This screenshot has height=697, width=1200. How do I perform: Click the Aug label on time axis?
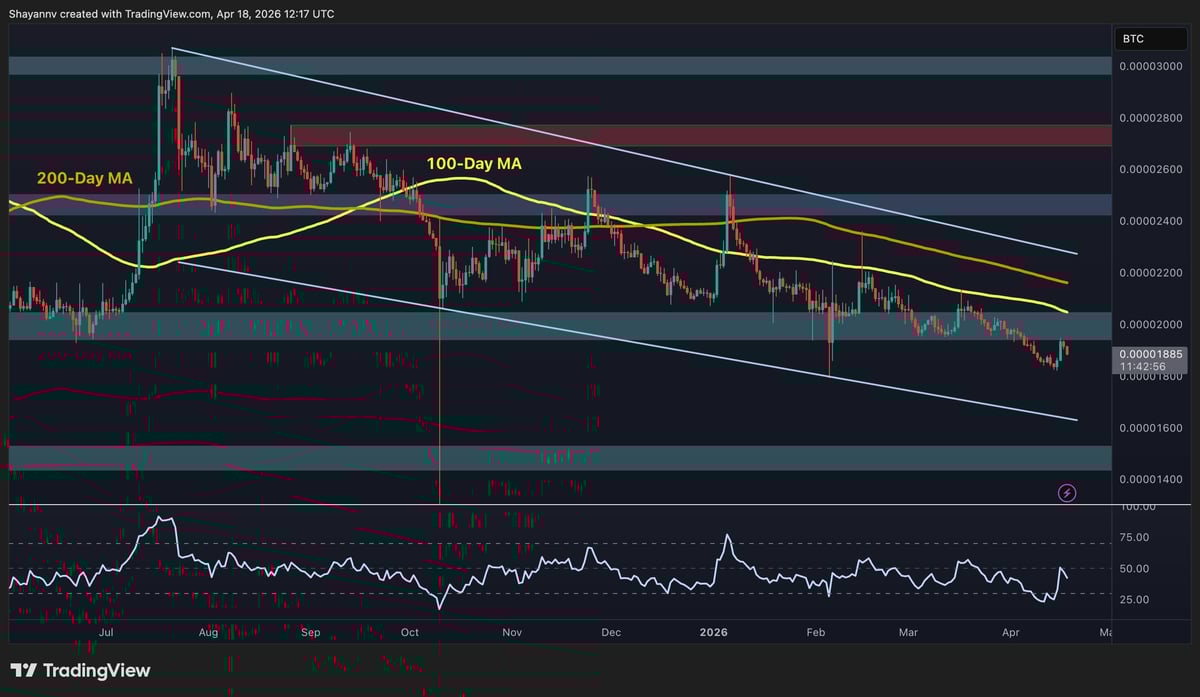[x=208, y=633]
